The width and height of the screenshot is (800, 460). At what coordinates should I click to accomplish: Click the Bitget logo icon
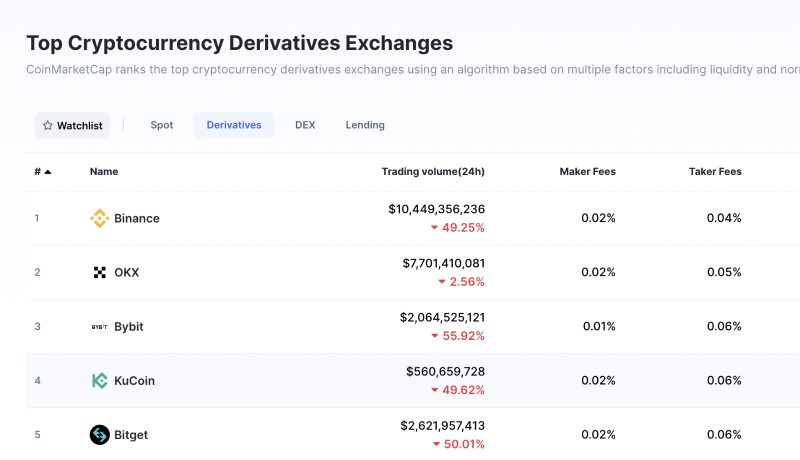tap(99, 434)
